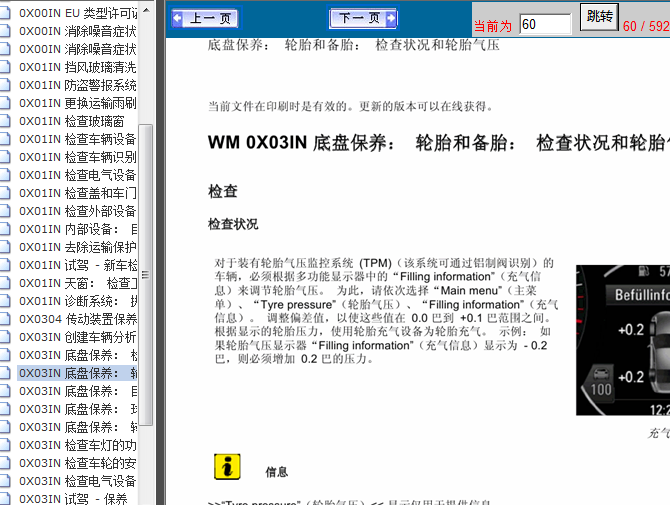Image resolution: width=670 pixels, height=505 pixels.
Task: Click the yellow information icon
Action: (227, 467)
